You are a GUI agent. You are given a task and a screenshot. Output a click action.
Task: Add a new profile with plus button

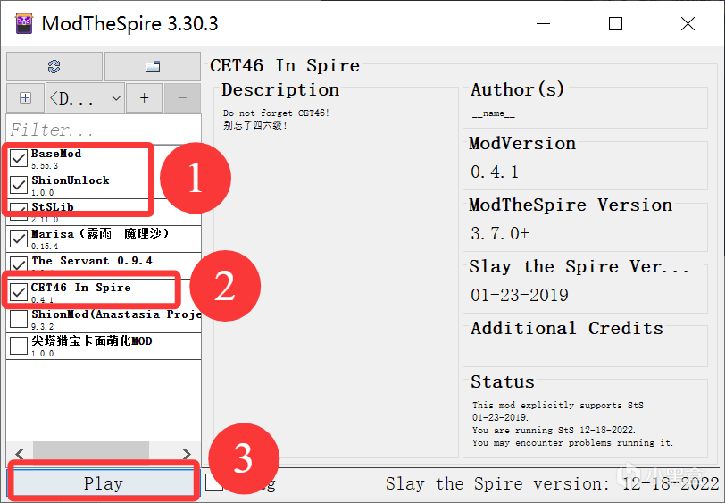click(x=144, y=98)
